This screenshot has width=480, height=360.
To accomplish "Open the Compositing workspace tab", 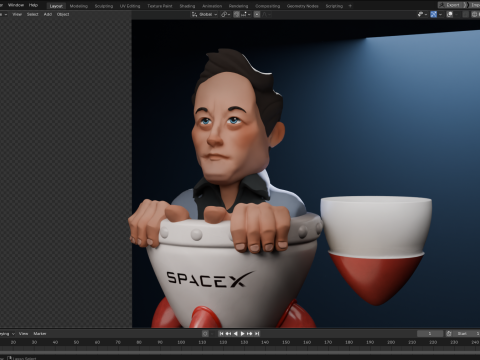I will [x=268, y=6].
